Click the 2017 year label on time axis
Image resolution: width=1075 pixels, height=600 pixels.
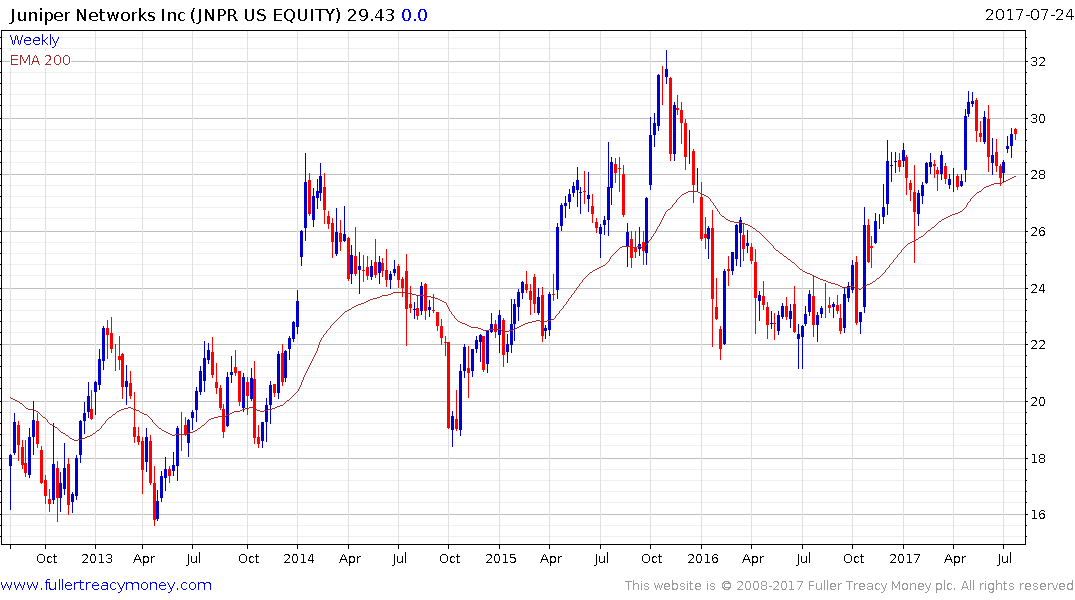click(x=905, y=558)
